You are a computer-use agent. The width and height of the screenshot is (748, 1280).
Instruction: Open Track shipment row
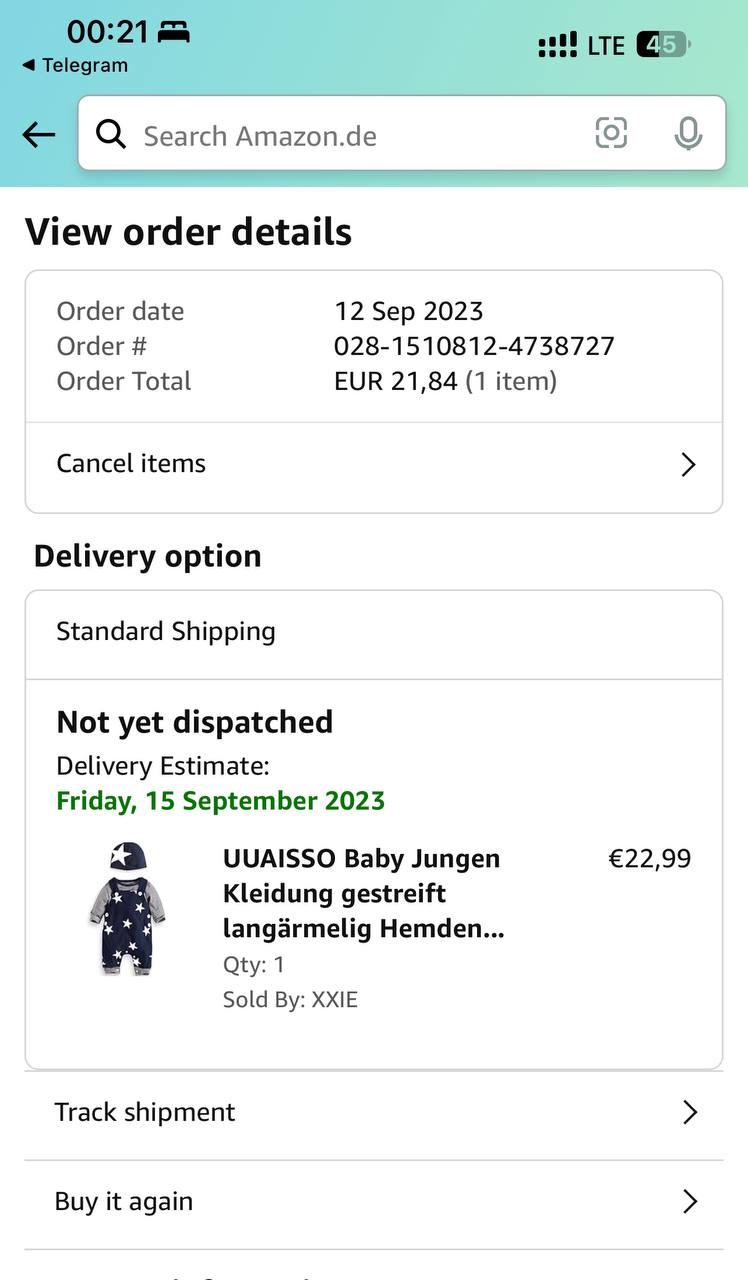coord(146,1112)
